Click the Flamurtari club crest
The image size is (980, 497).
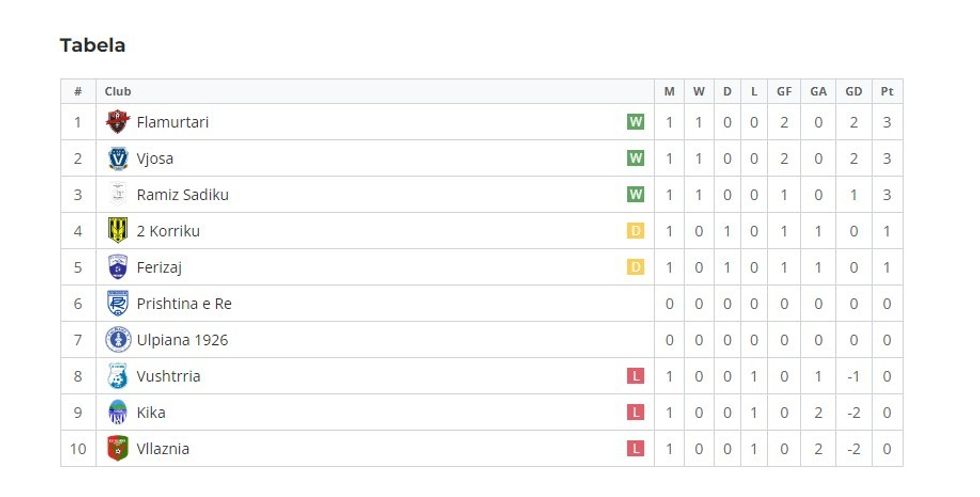coord(118,122)
